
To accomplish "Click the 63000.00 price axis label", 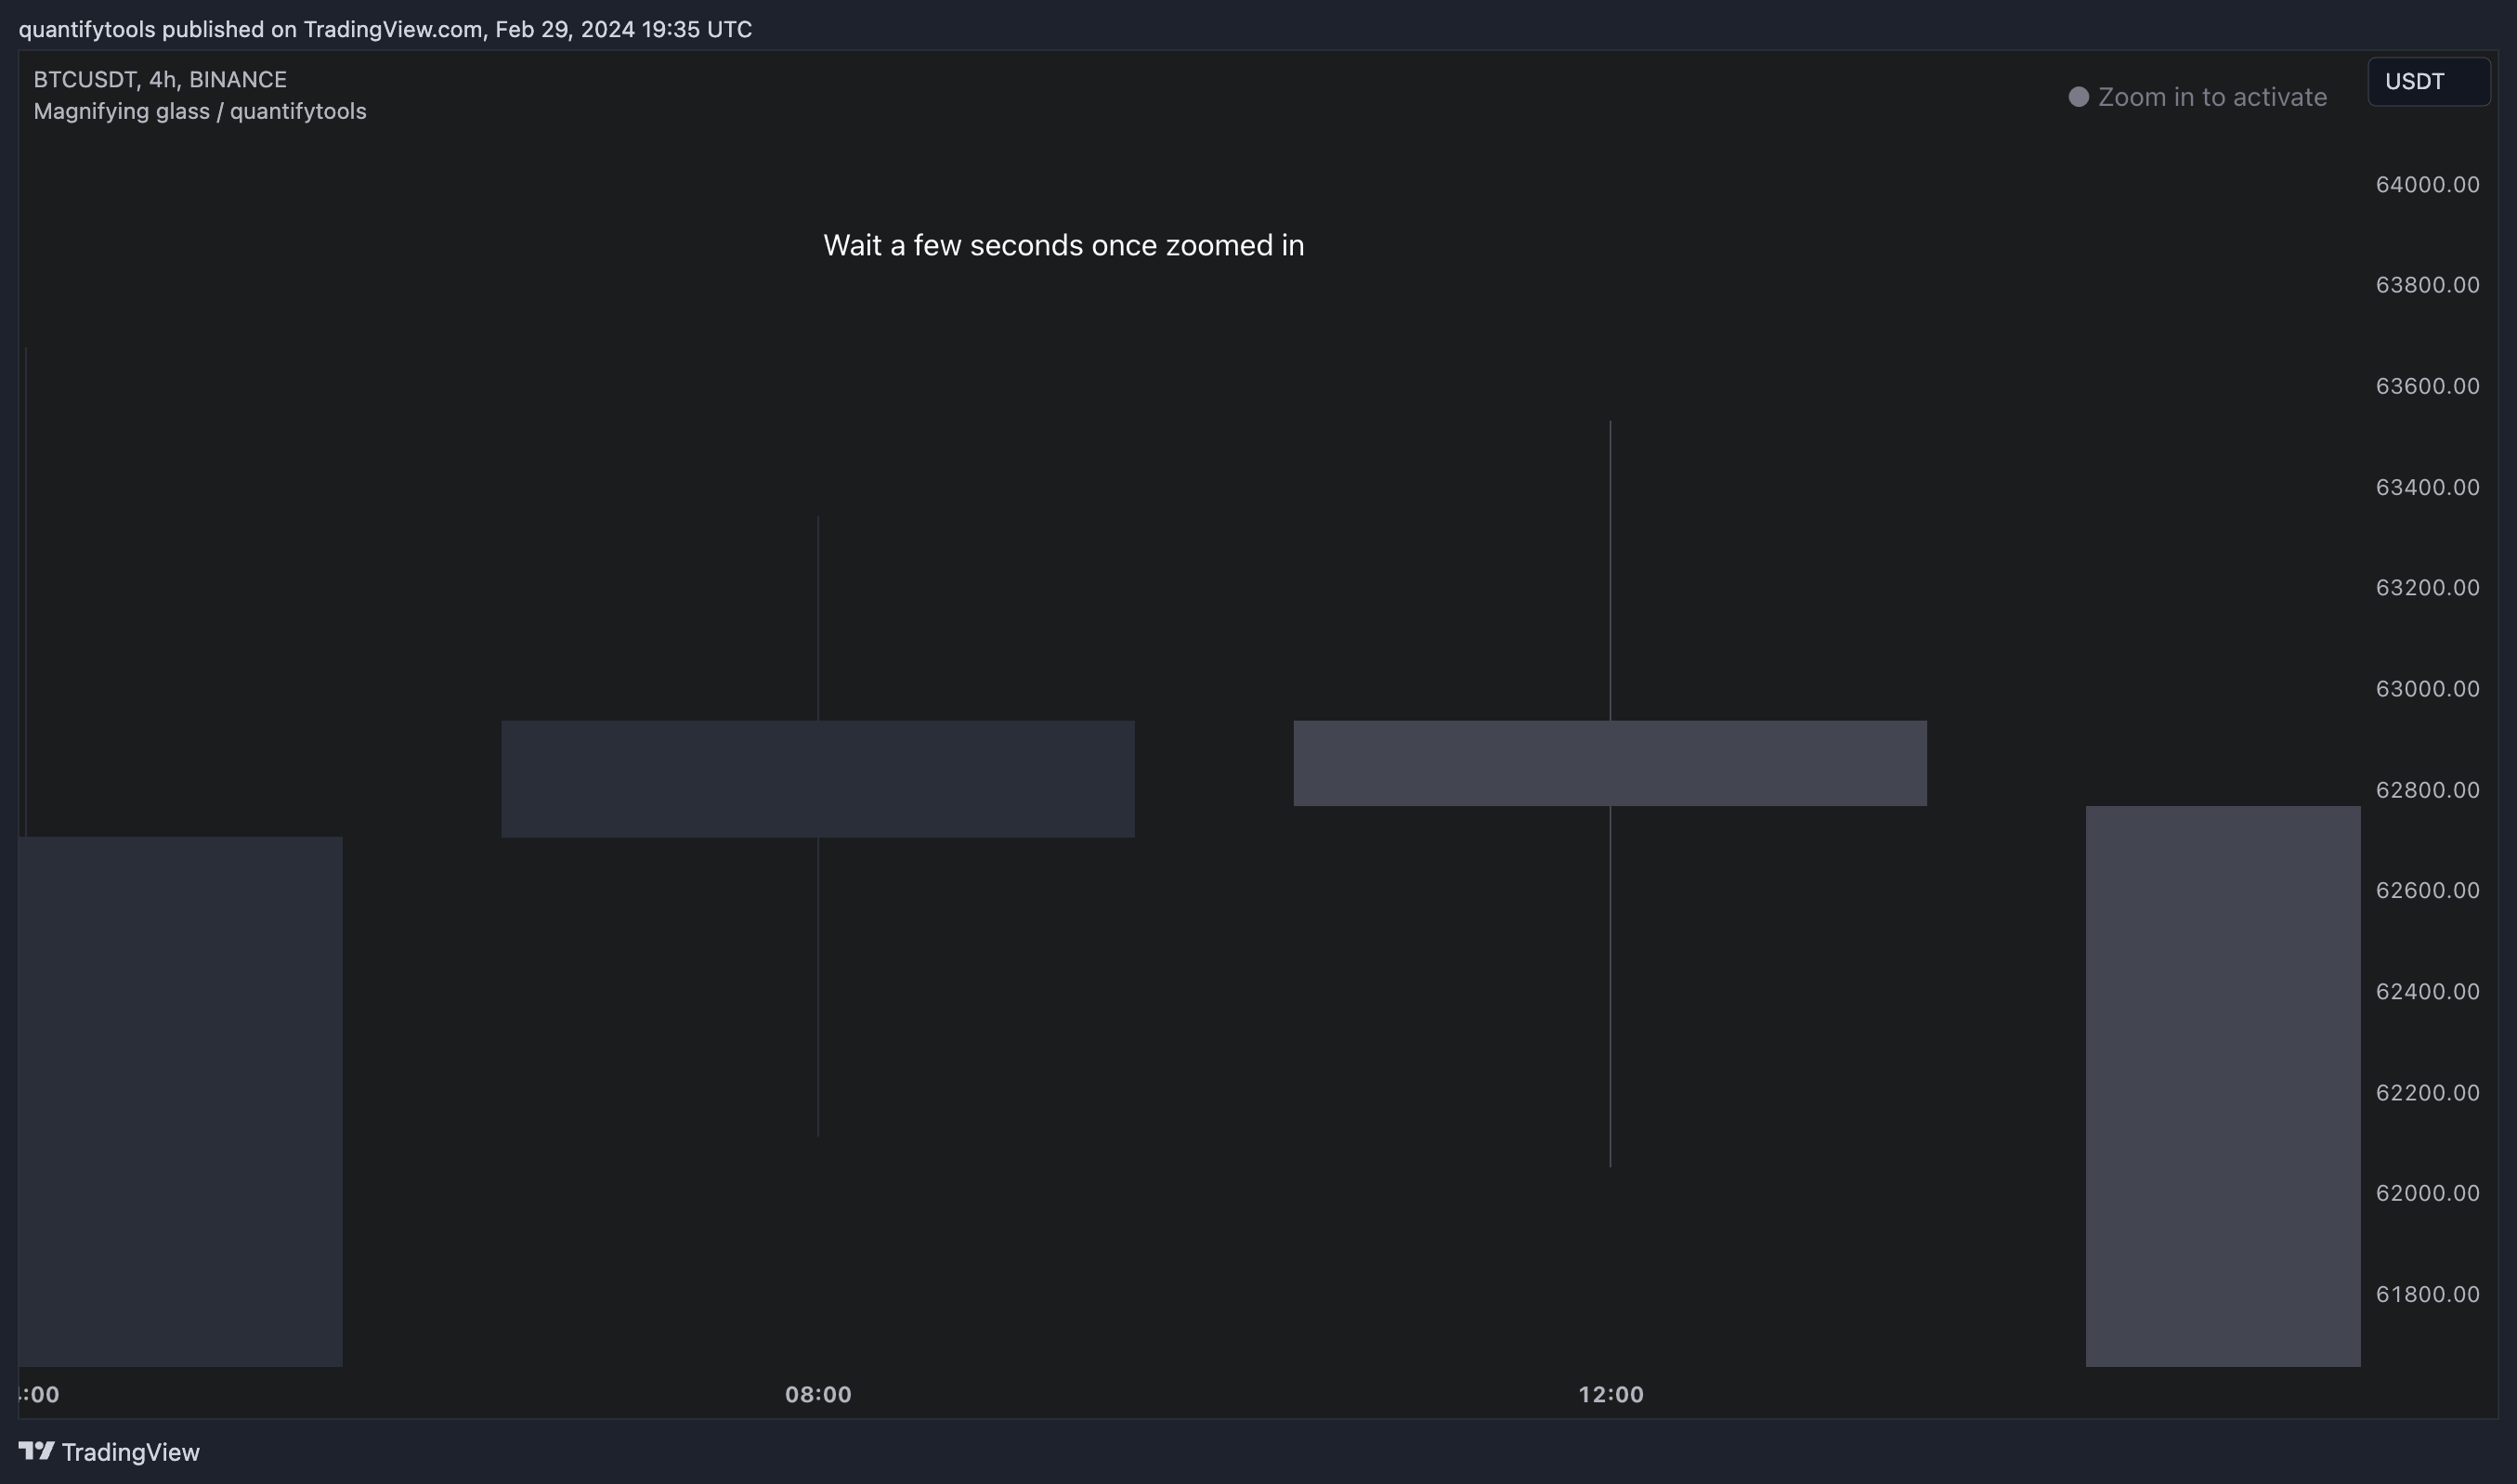I will [2427, 689].
